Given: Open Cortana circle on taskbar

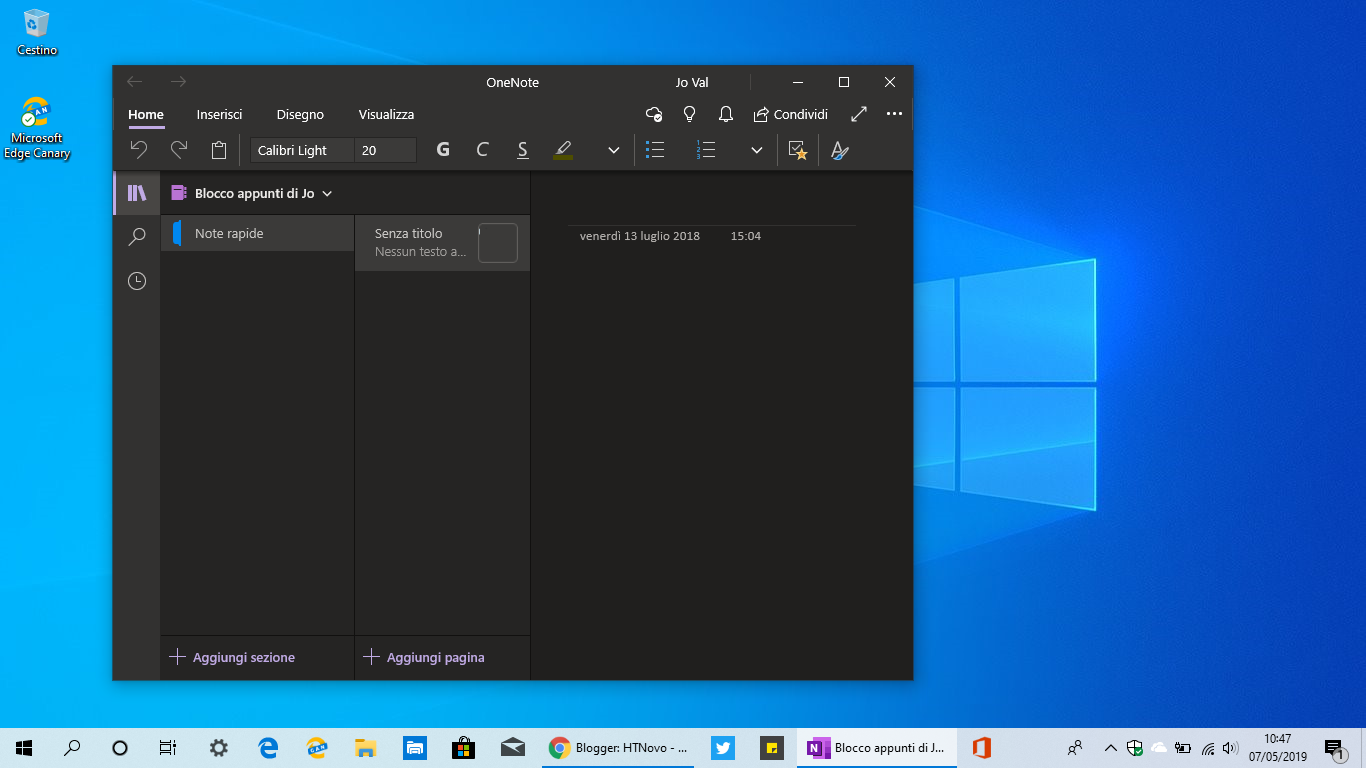Looking at the screenshot, I should 120,747.
